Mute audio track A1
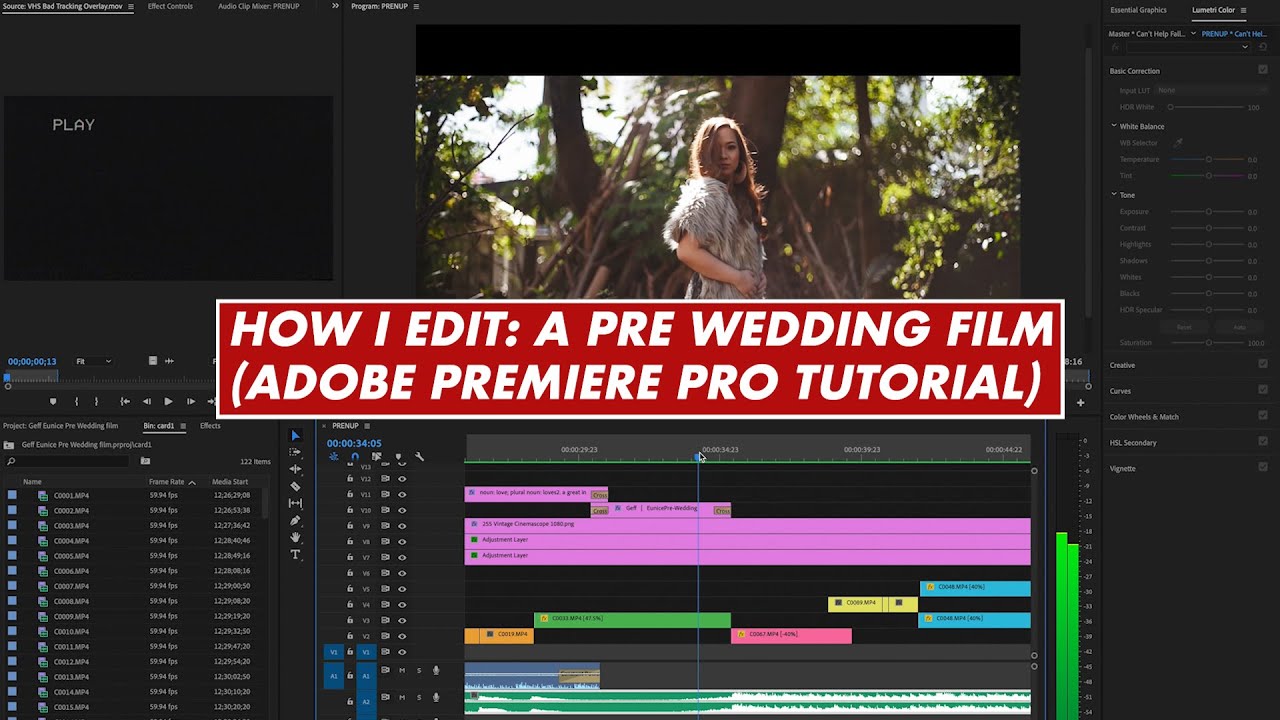1280x720 pixels. (x=402, y=670)
